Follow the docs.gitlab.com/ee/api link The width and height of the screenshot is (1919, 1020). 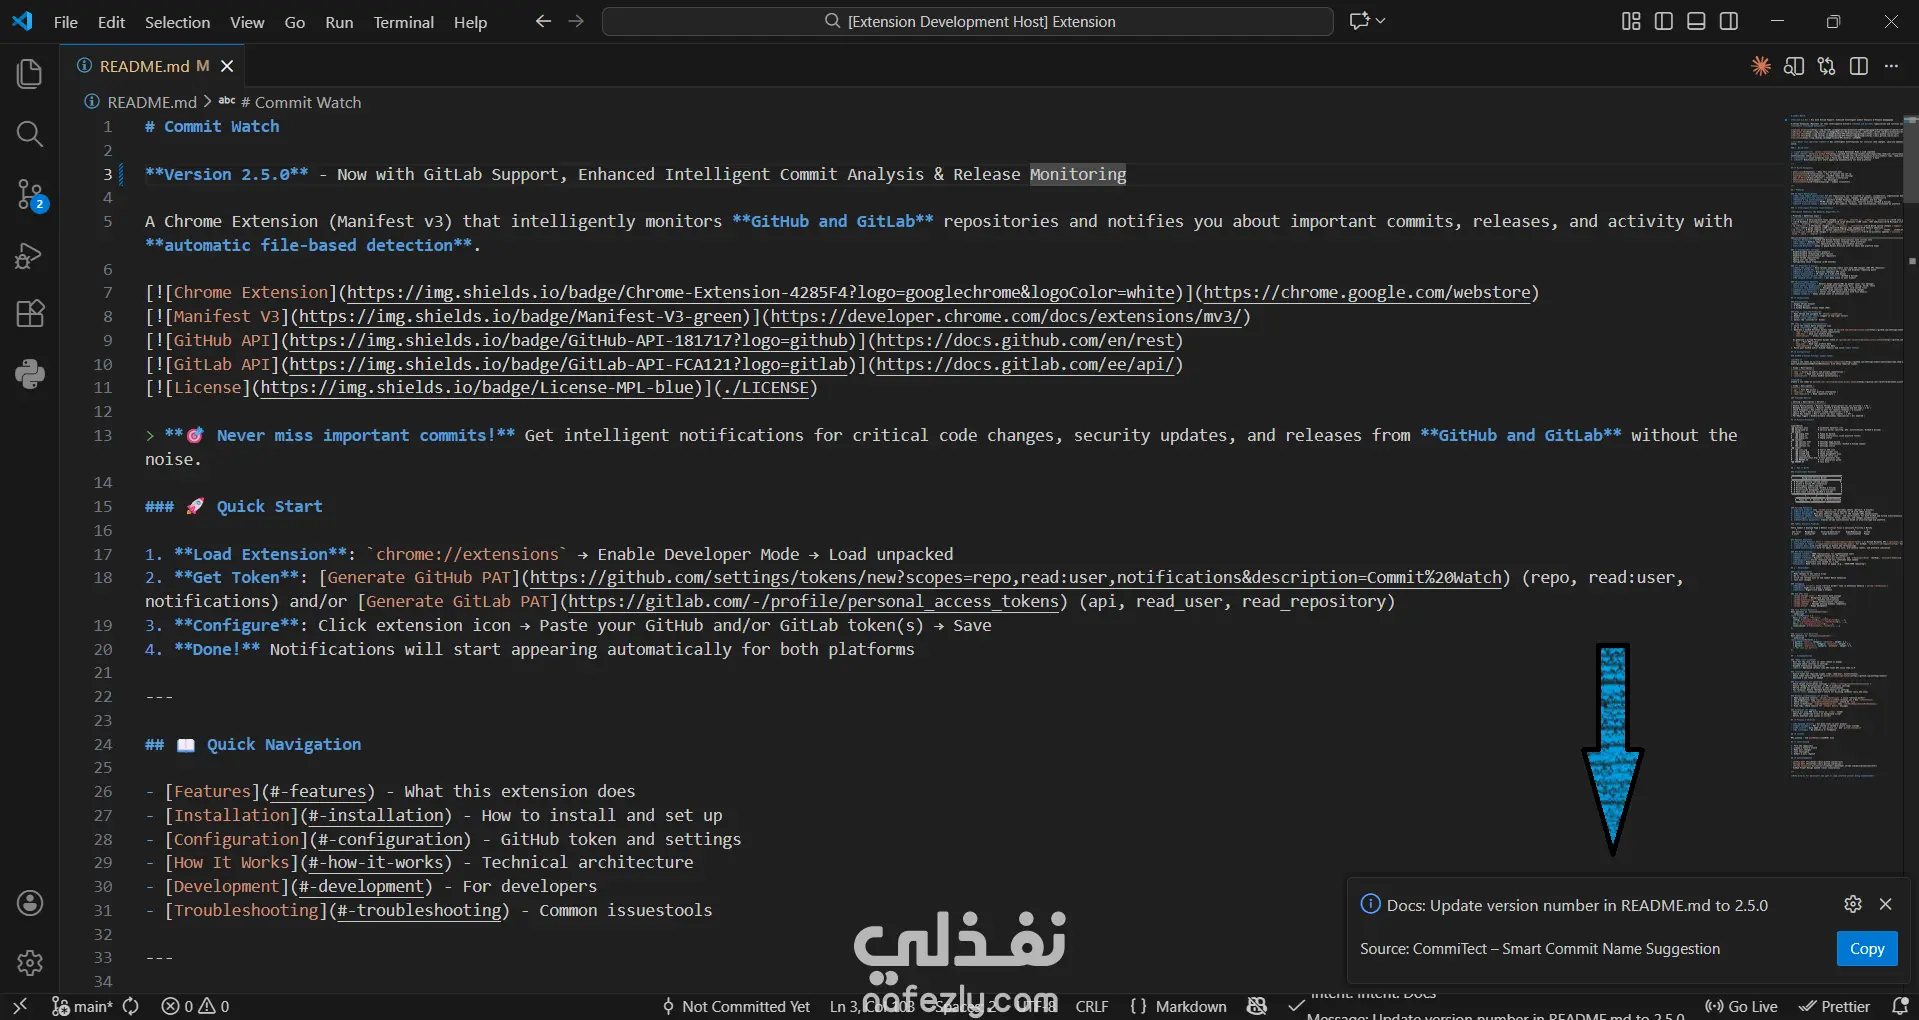click(1025, 364)
